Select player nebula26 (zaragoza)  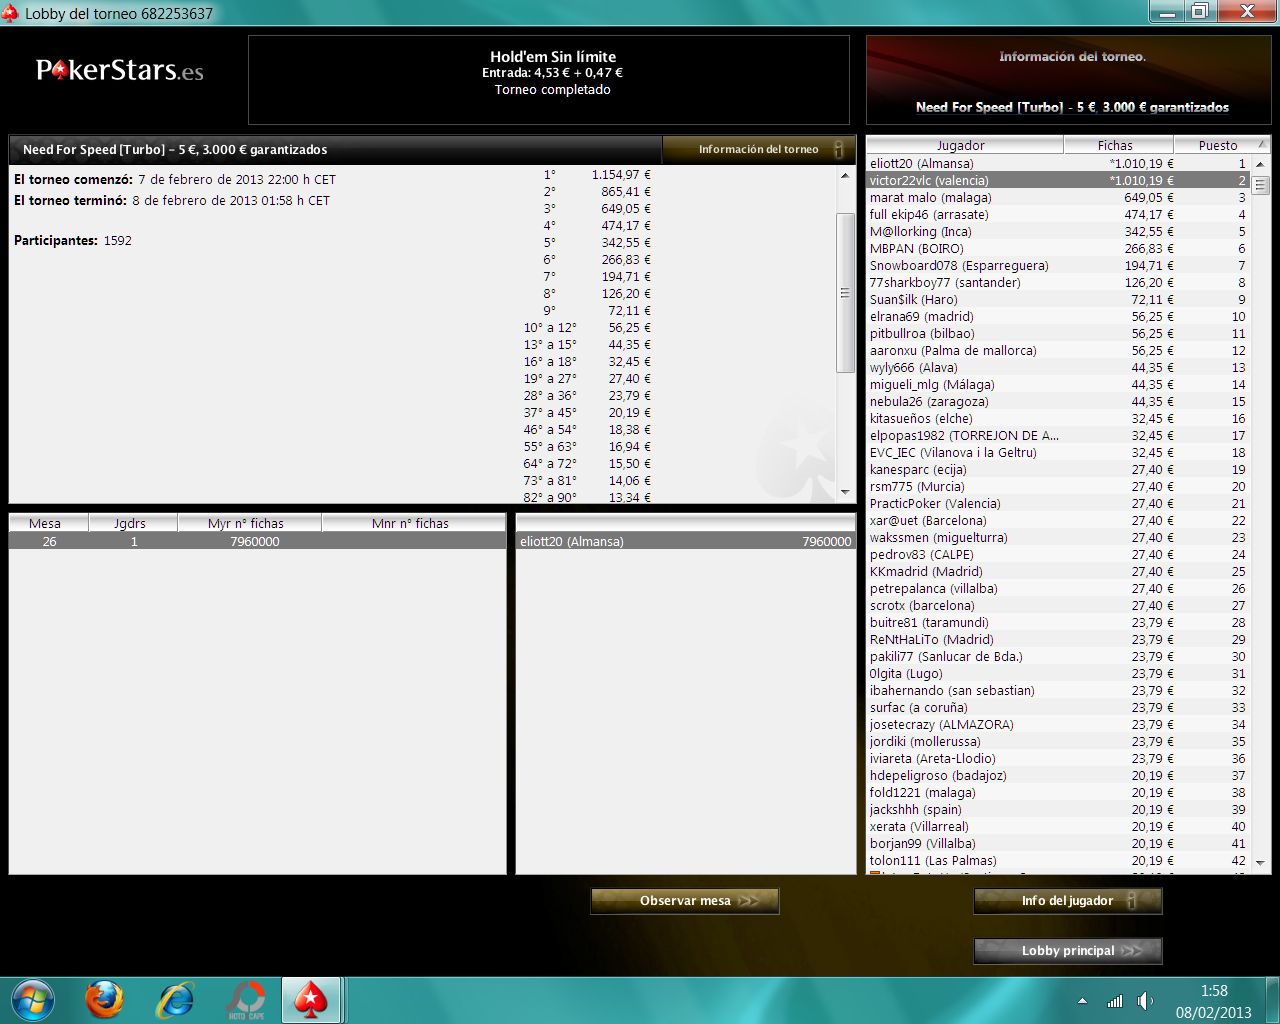[1058, 402]
